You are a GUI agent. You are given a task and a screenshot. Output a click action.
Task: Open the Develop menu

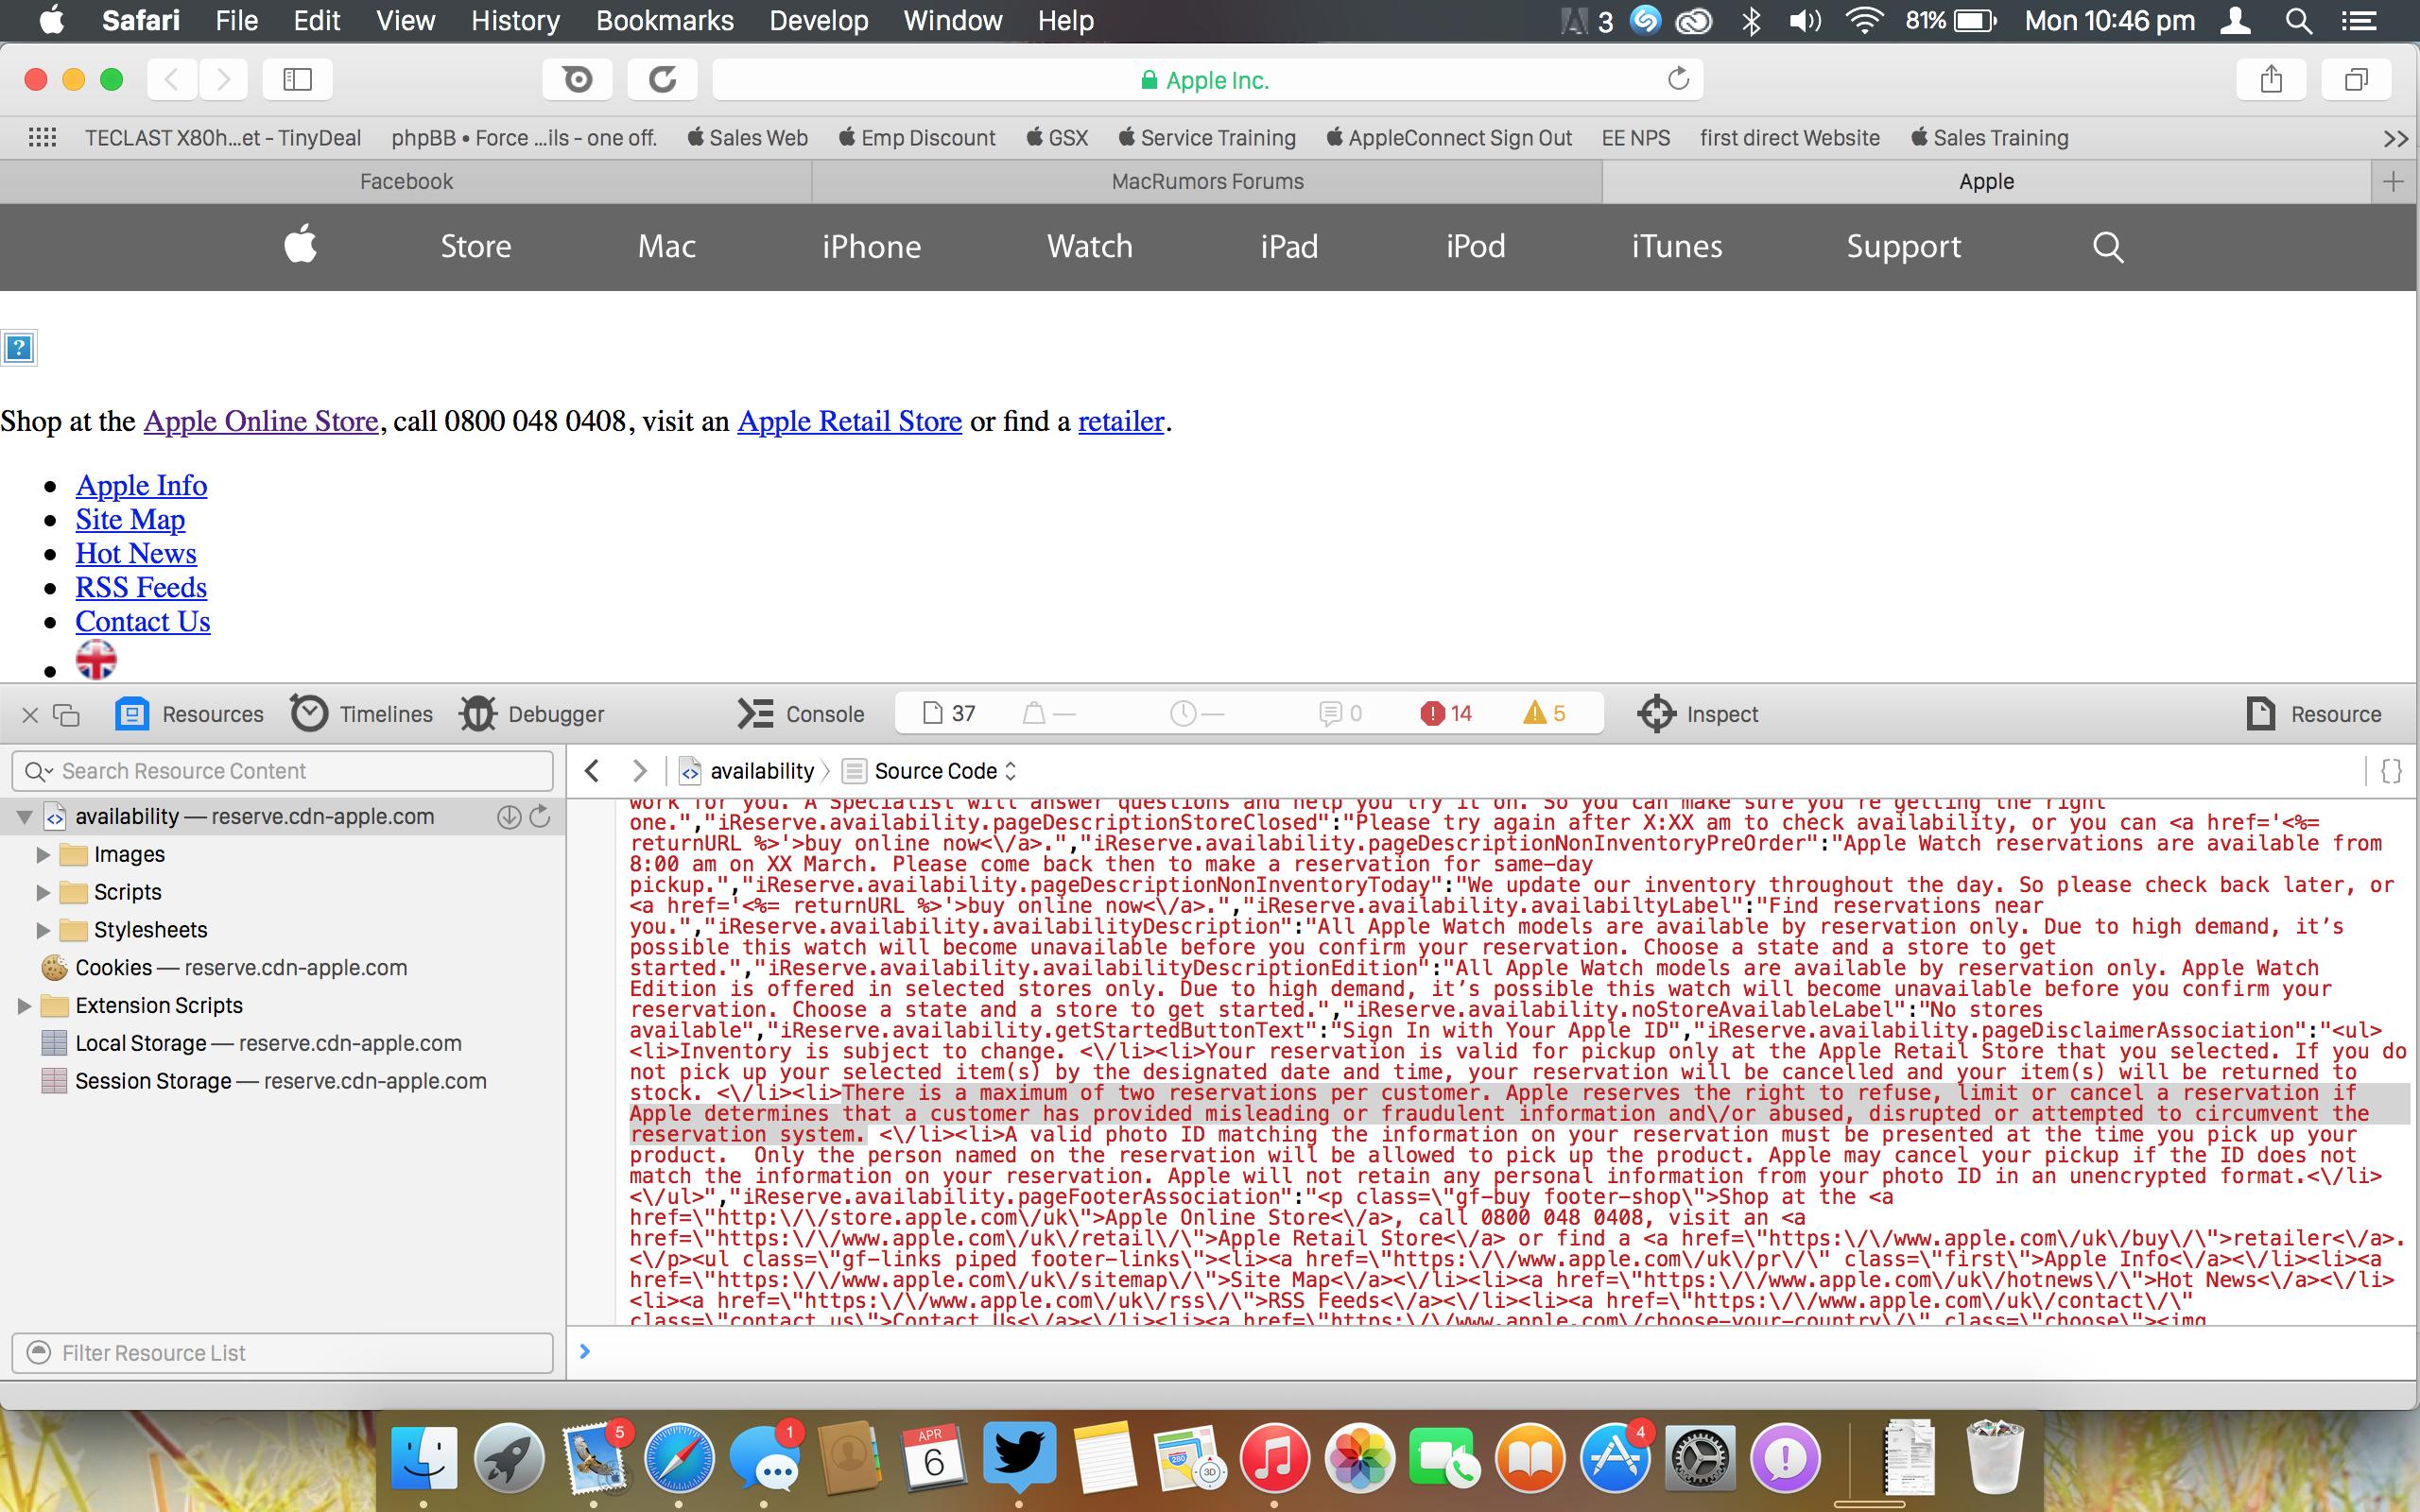818,20
